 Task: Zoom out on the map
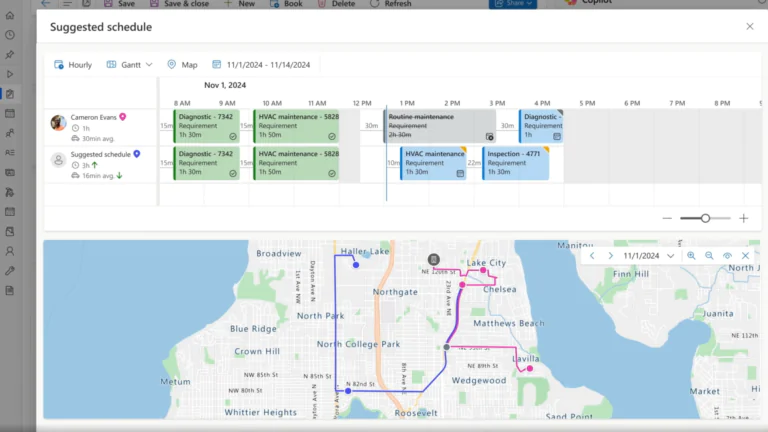point(709,256)
